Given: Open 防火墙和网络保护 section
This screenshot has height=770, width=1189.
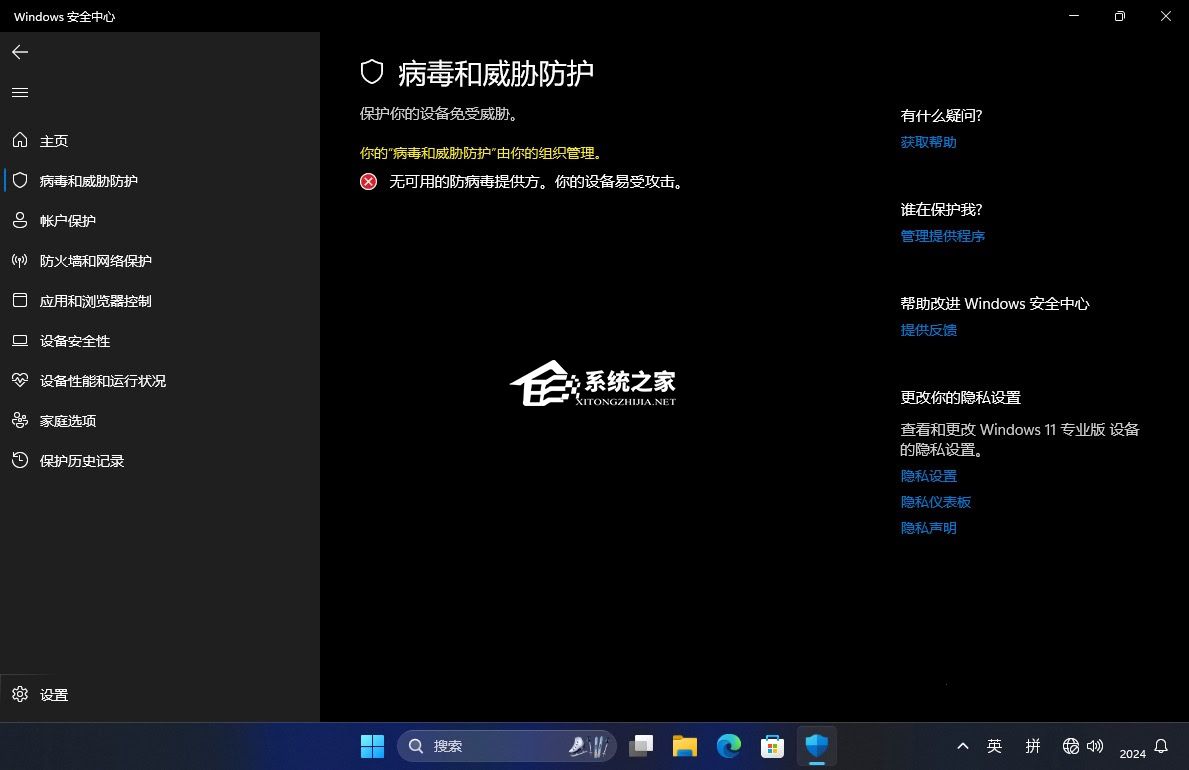Looking at the screenshot, I should click(159, 261).
